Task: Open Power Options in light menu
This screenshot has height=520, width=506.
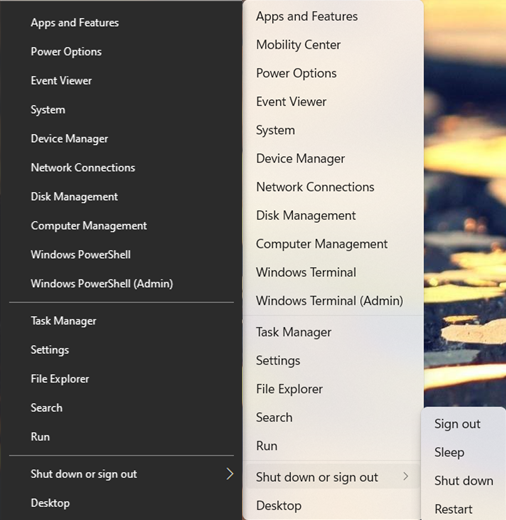Action: (296, 73)
